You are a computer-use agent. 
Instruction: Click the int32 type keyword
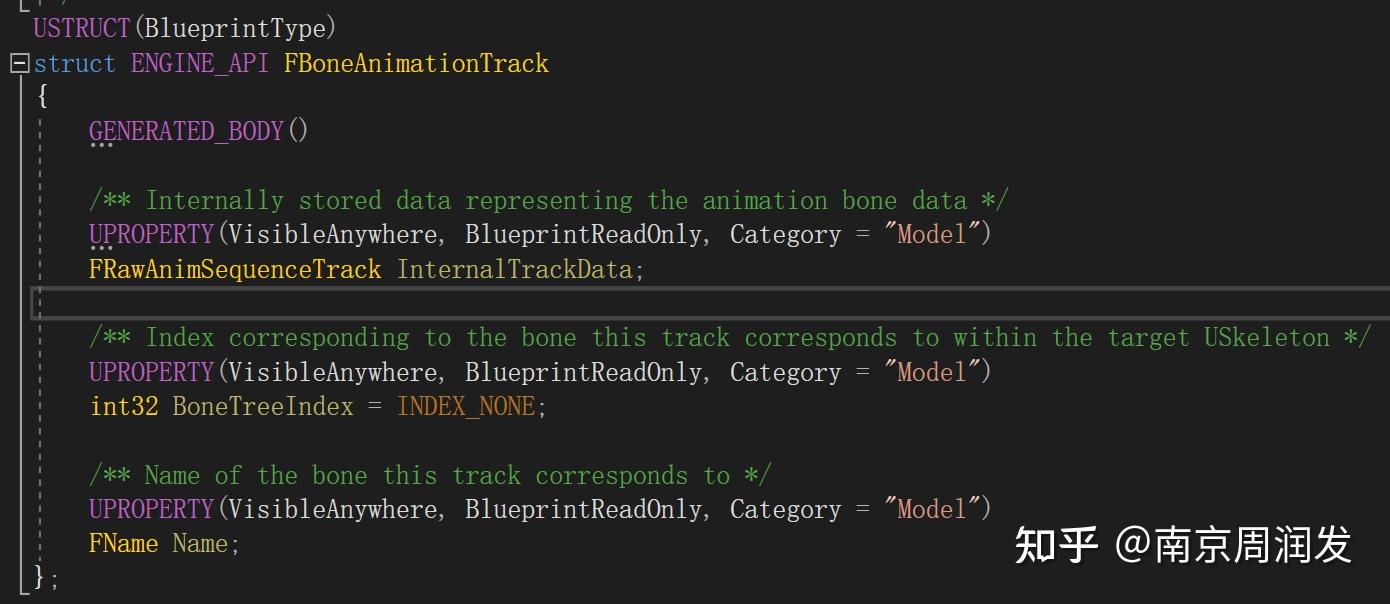(x=124, y=406)
